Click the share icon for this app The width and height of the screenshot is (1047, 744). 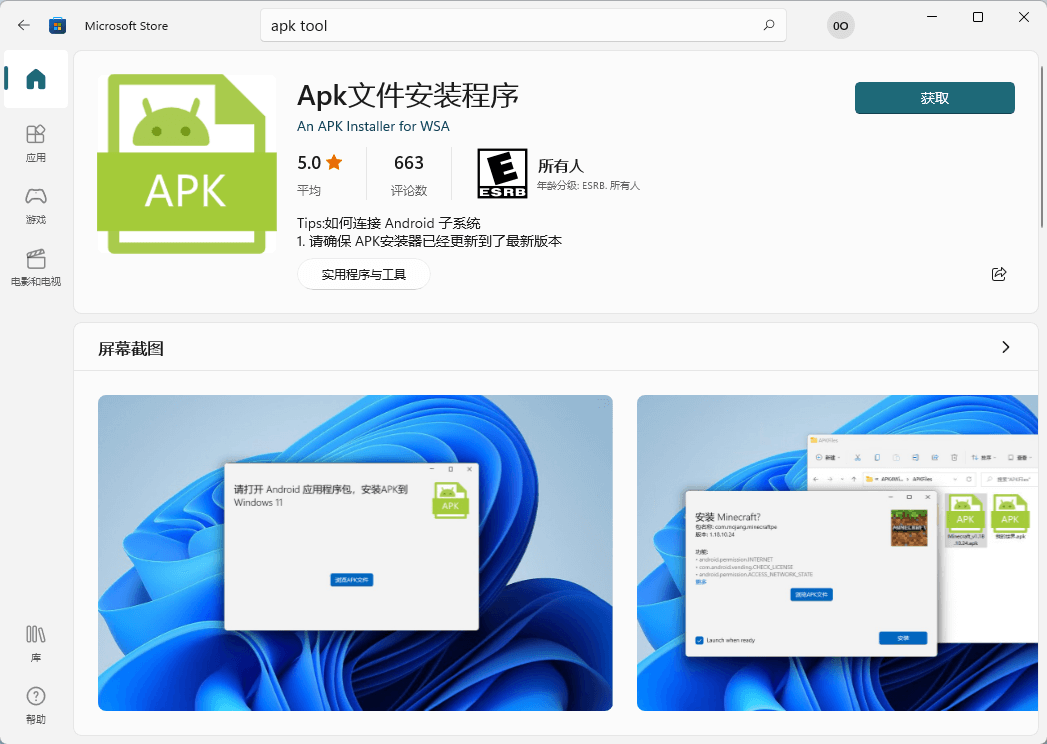(998, 274)
